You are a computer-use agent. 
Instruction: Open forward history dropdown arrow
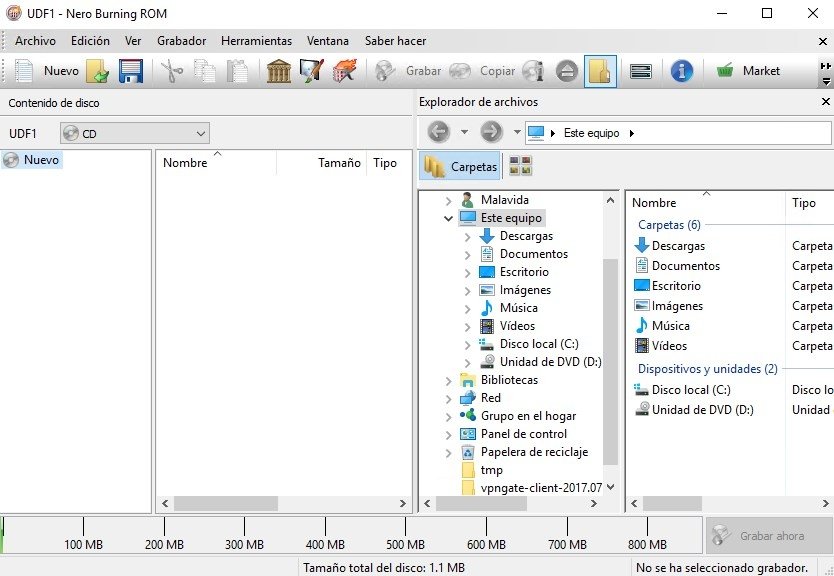(x=517, y=132)
